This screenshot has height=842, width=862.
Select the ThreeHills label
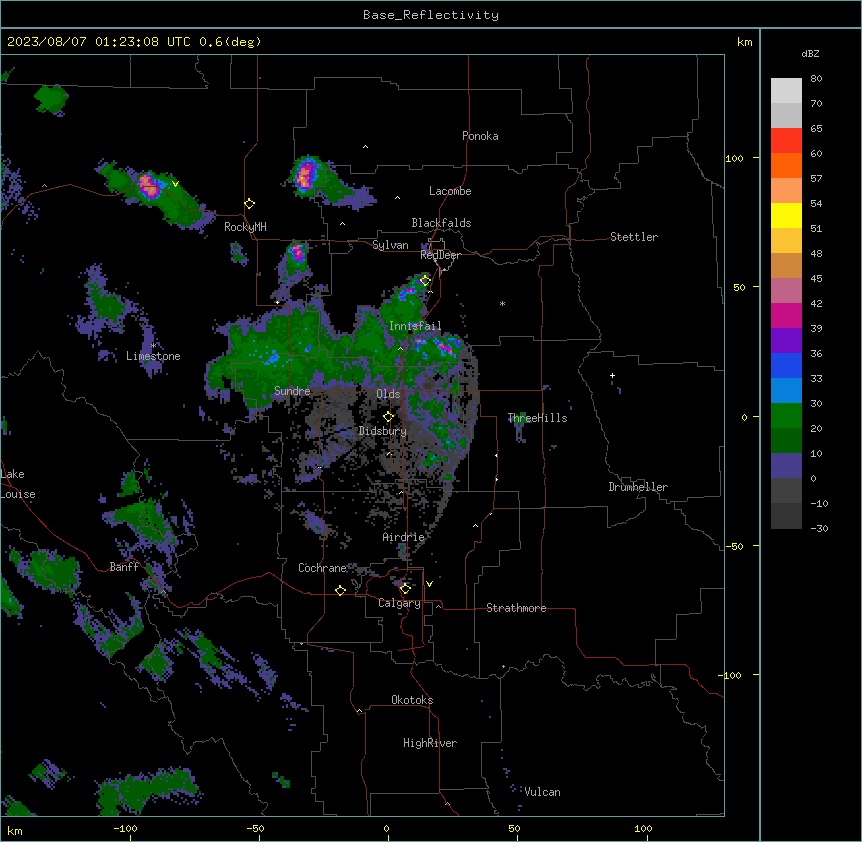tap(537, 418)
